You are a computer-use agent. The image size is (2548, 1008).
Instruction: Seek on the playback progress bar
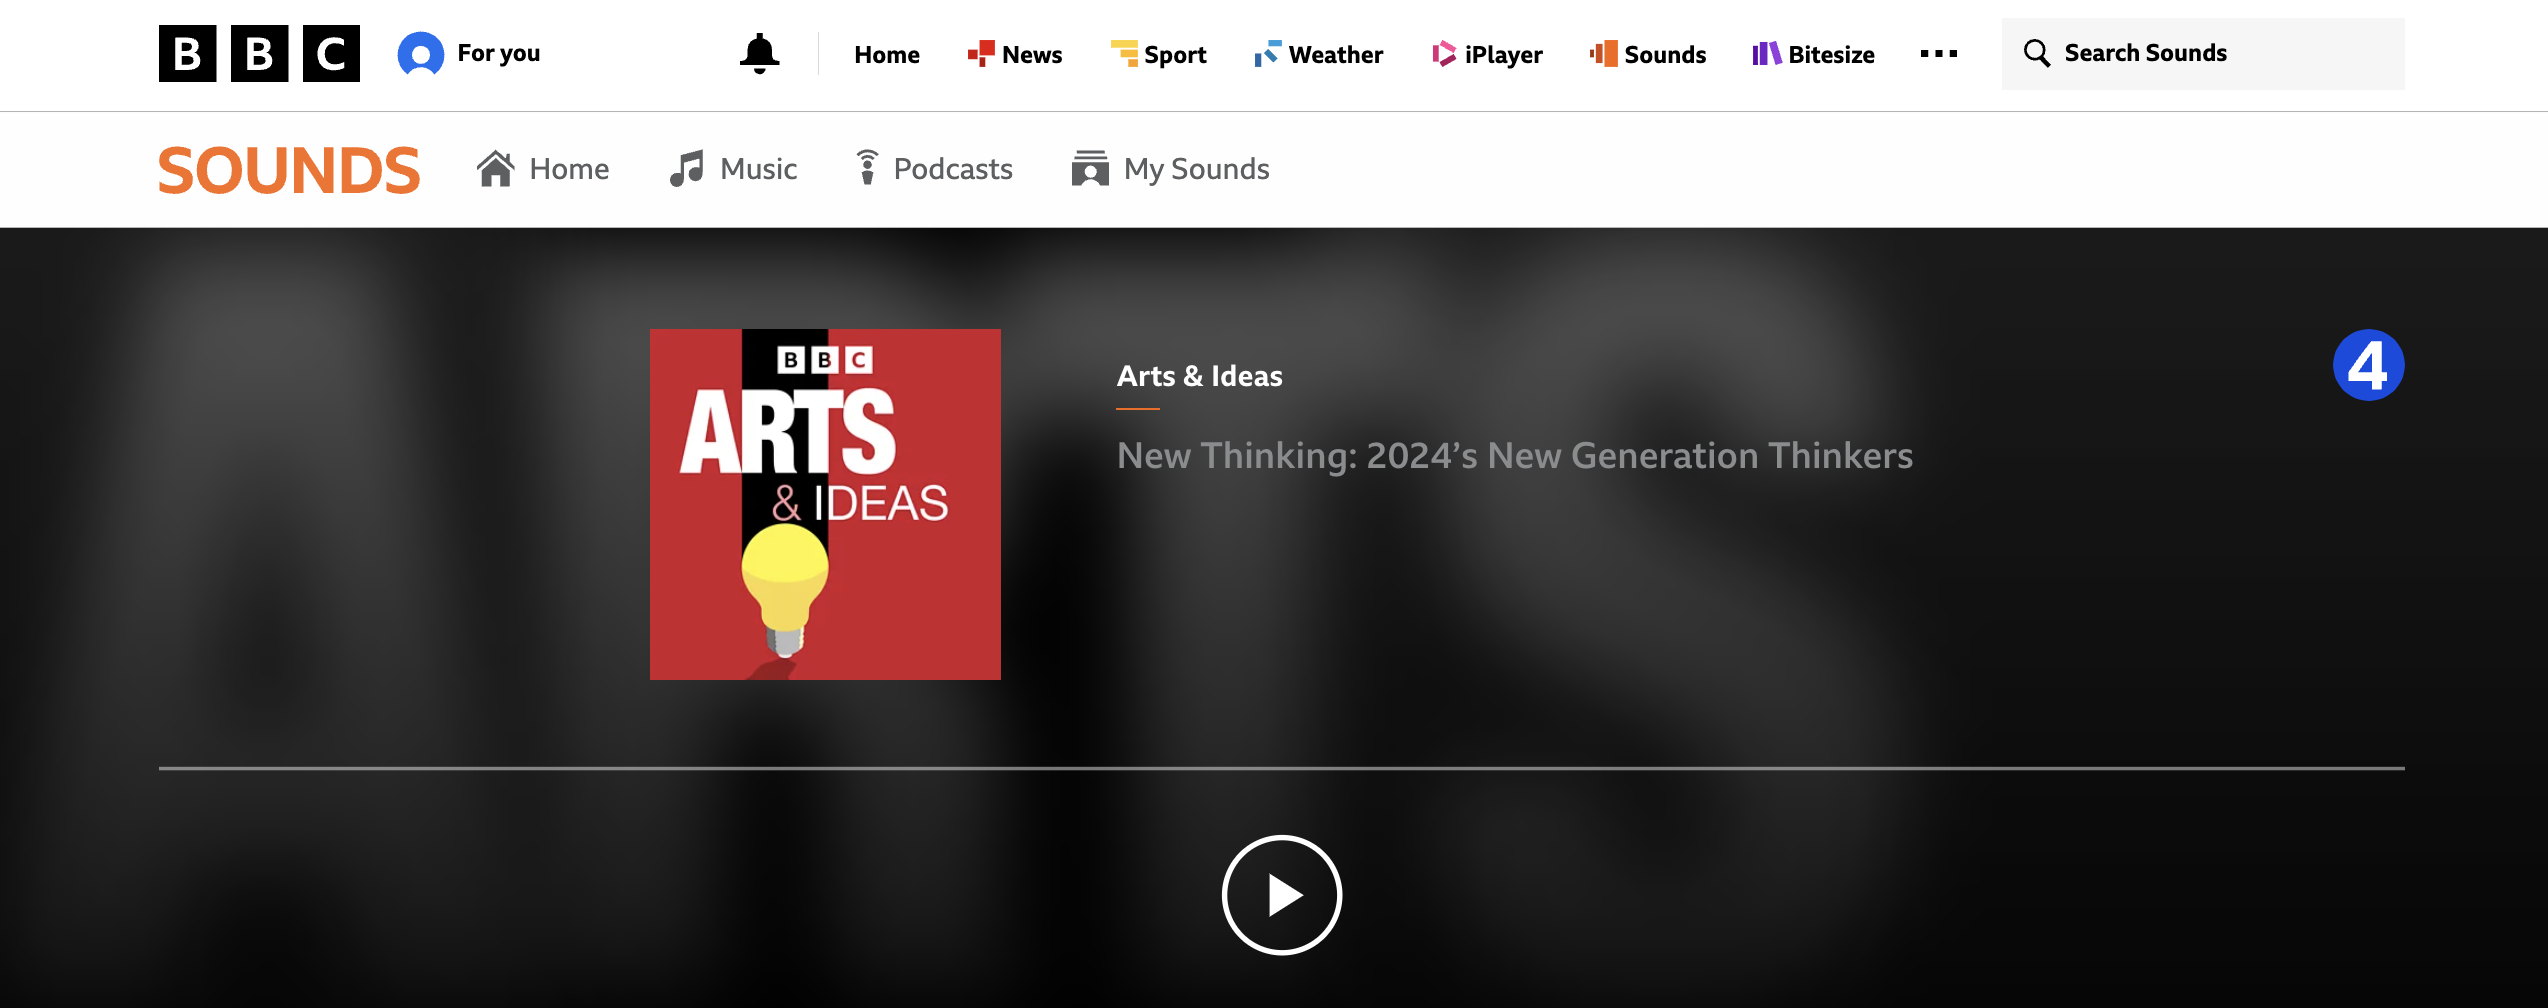pyautogui.click(x=1281, y=768)
